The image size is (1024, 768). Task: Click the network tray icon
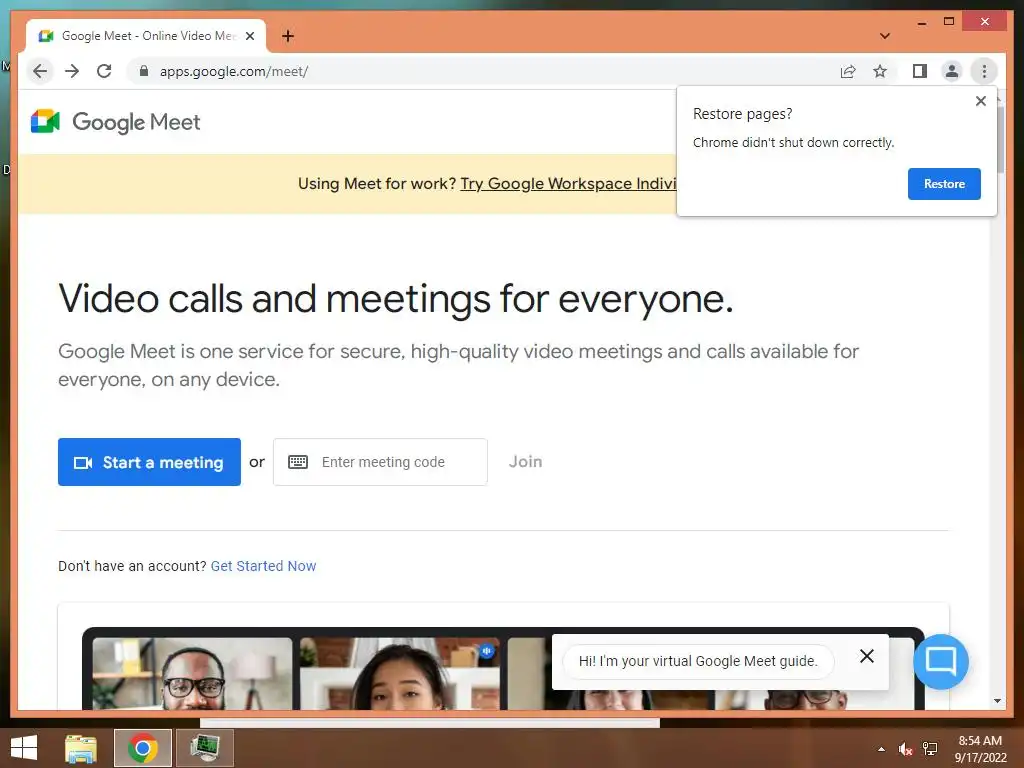click(929, 749)
